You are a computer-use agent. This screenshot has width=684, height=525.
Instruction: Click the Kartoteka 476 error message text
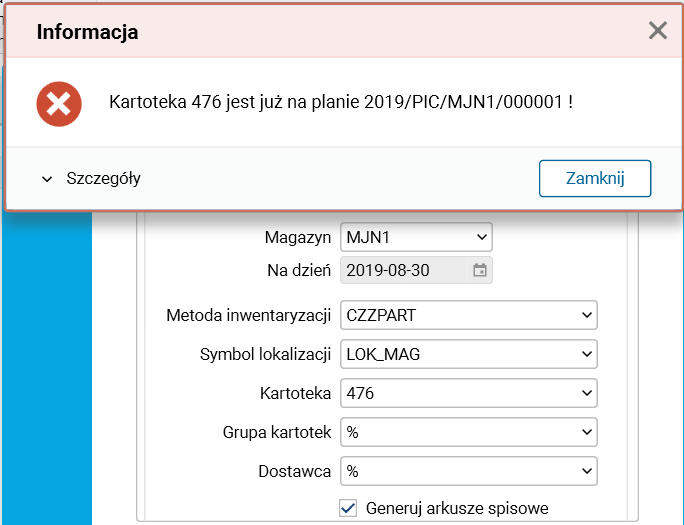click(340, 103)
